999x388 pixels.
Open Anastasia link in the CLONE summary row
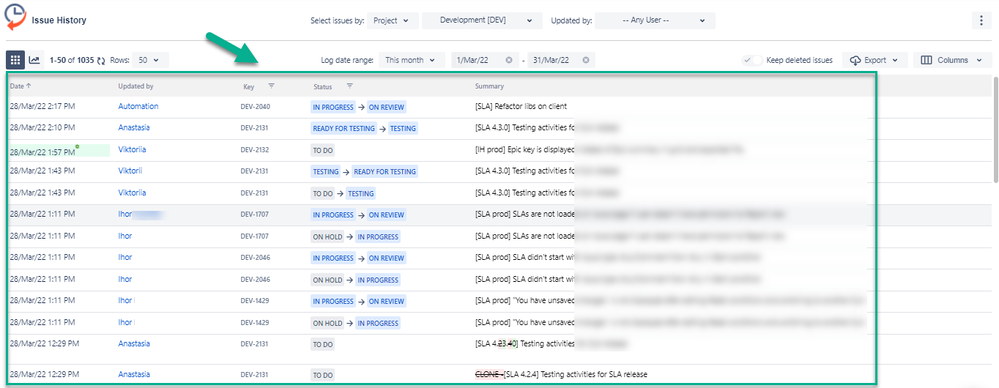click(134, 374)
